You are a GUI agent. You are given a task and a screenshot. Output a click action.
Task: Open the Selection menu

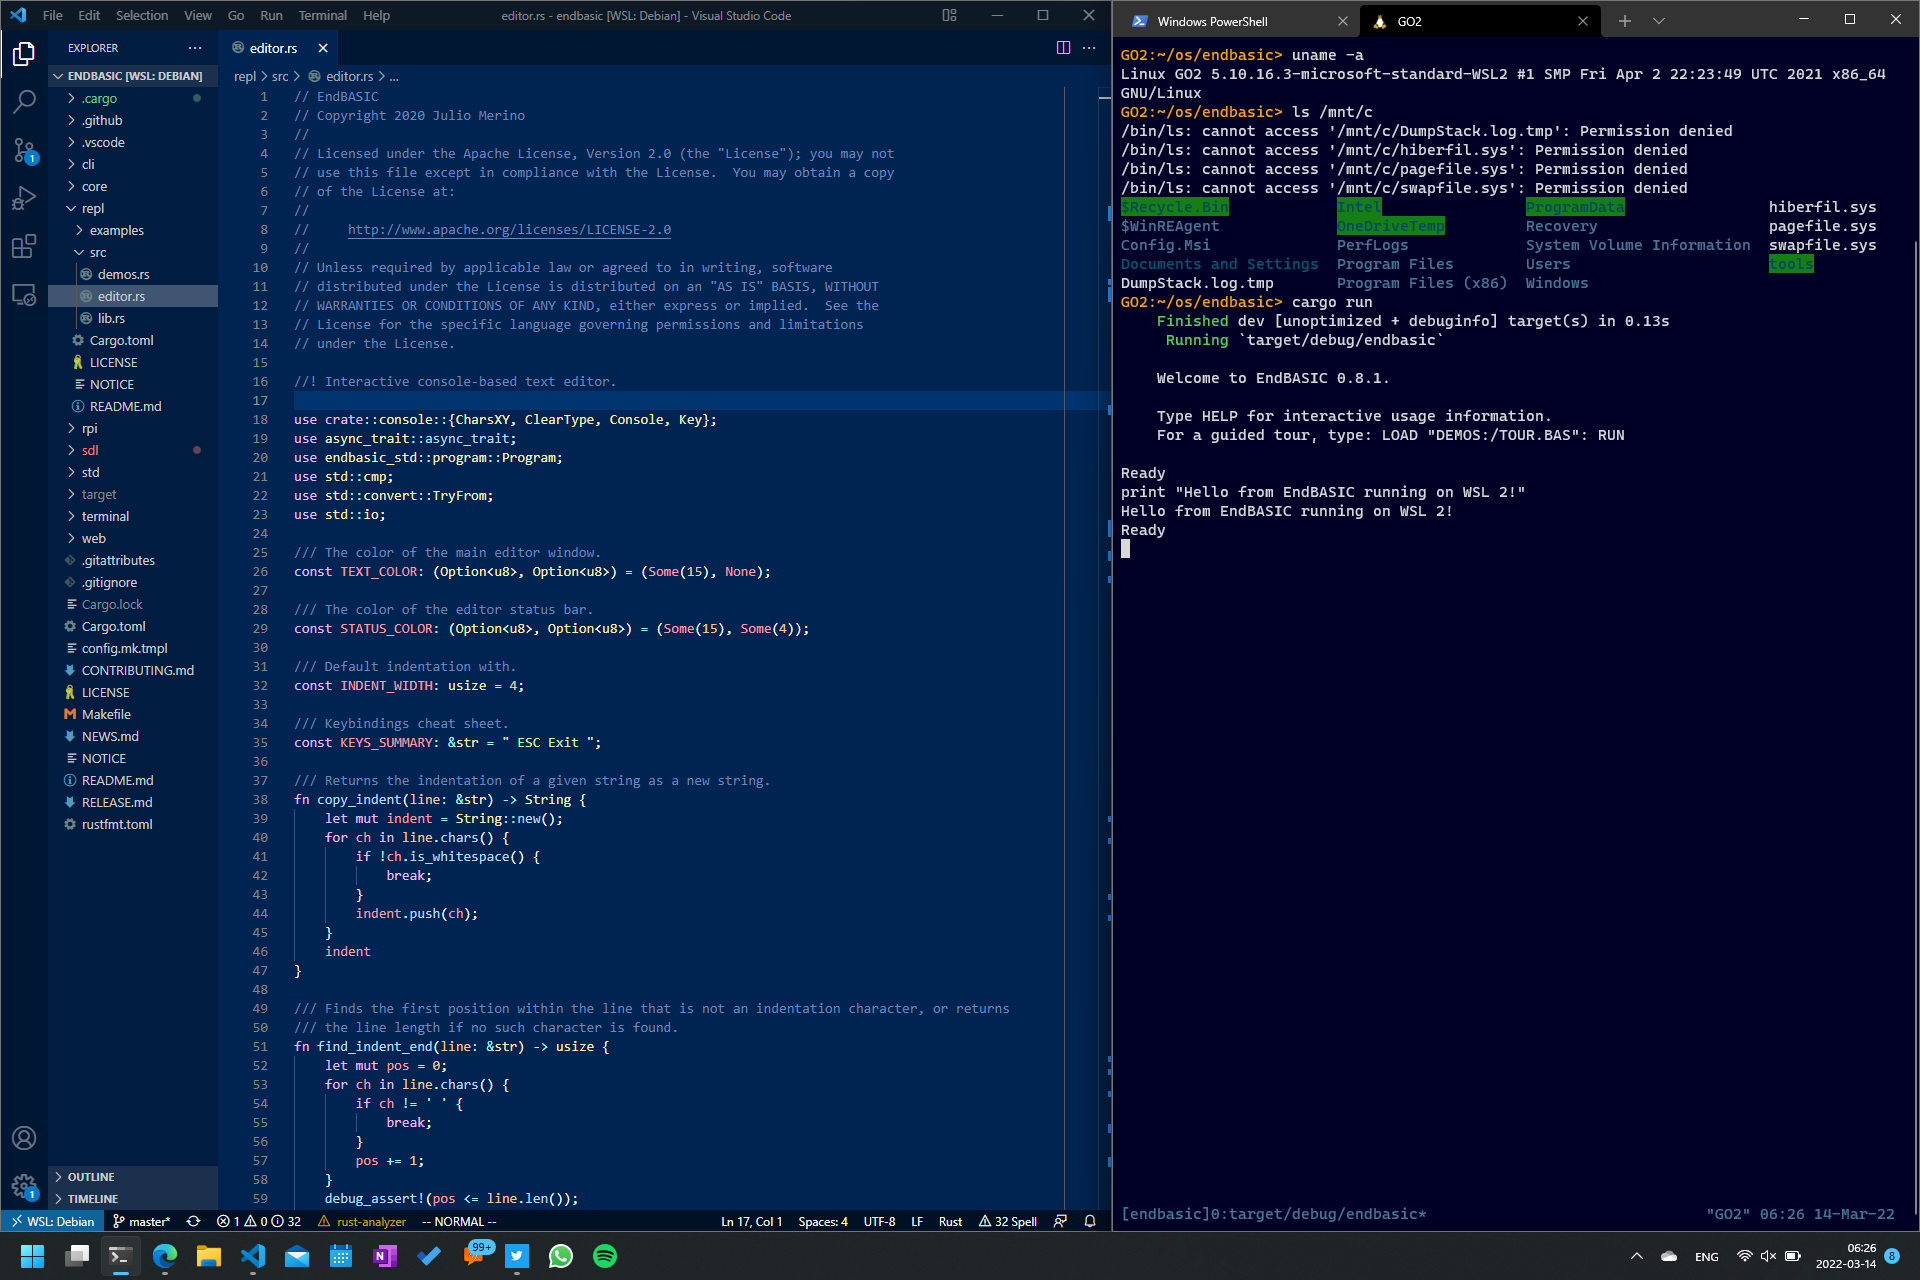[142, 15]
